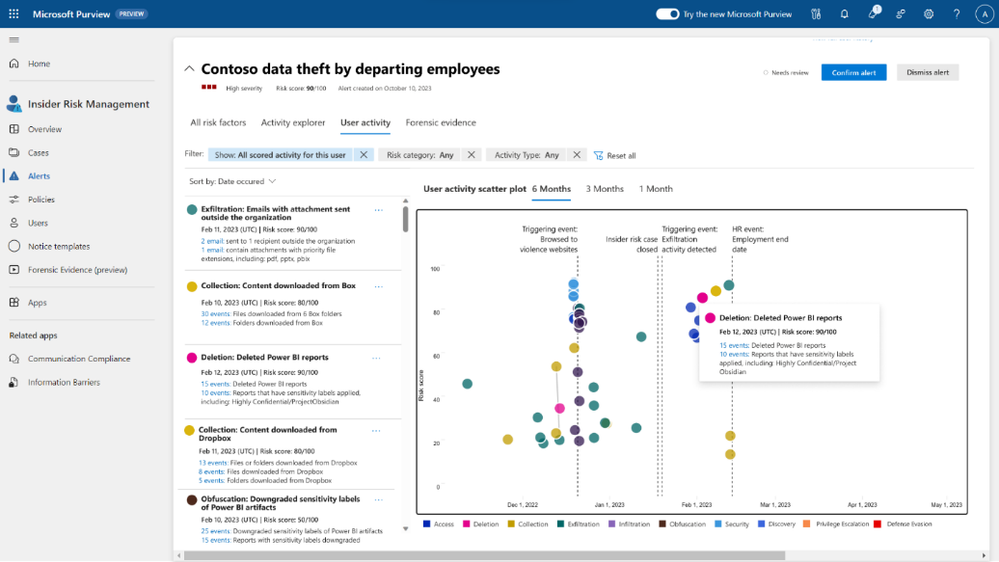Viewport: 999px width, 562px height.
Task: Select 6 Months scatter plot range
Action: click(x=551, y=189)
